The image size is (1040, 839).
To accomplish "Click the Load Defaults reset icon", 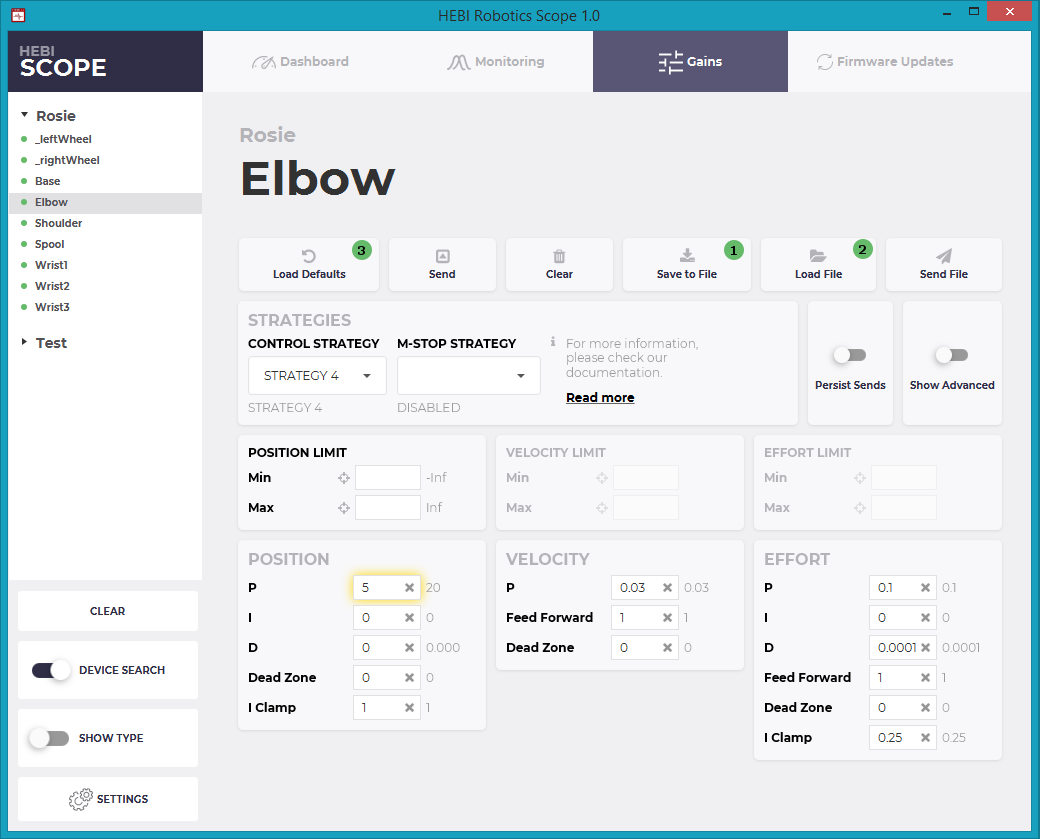I will pos(309,255).
